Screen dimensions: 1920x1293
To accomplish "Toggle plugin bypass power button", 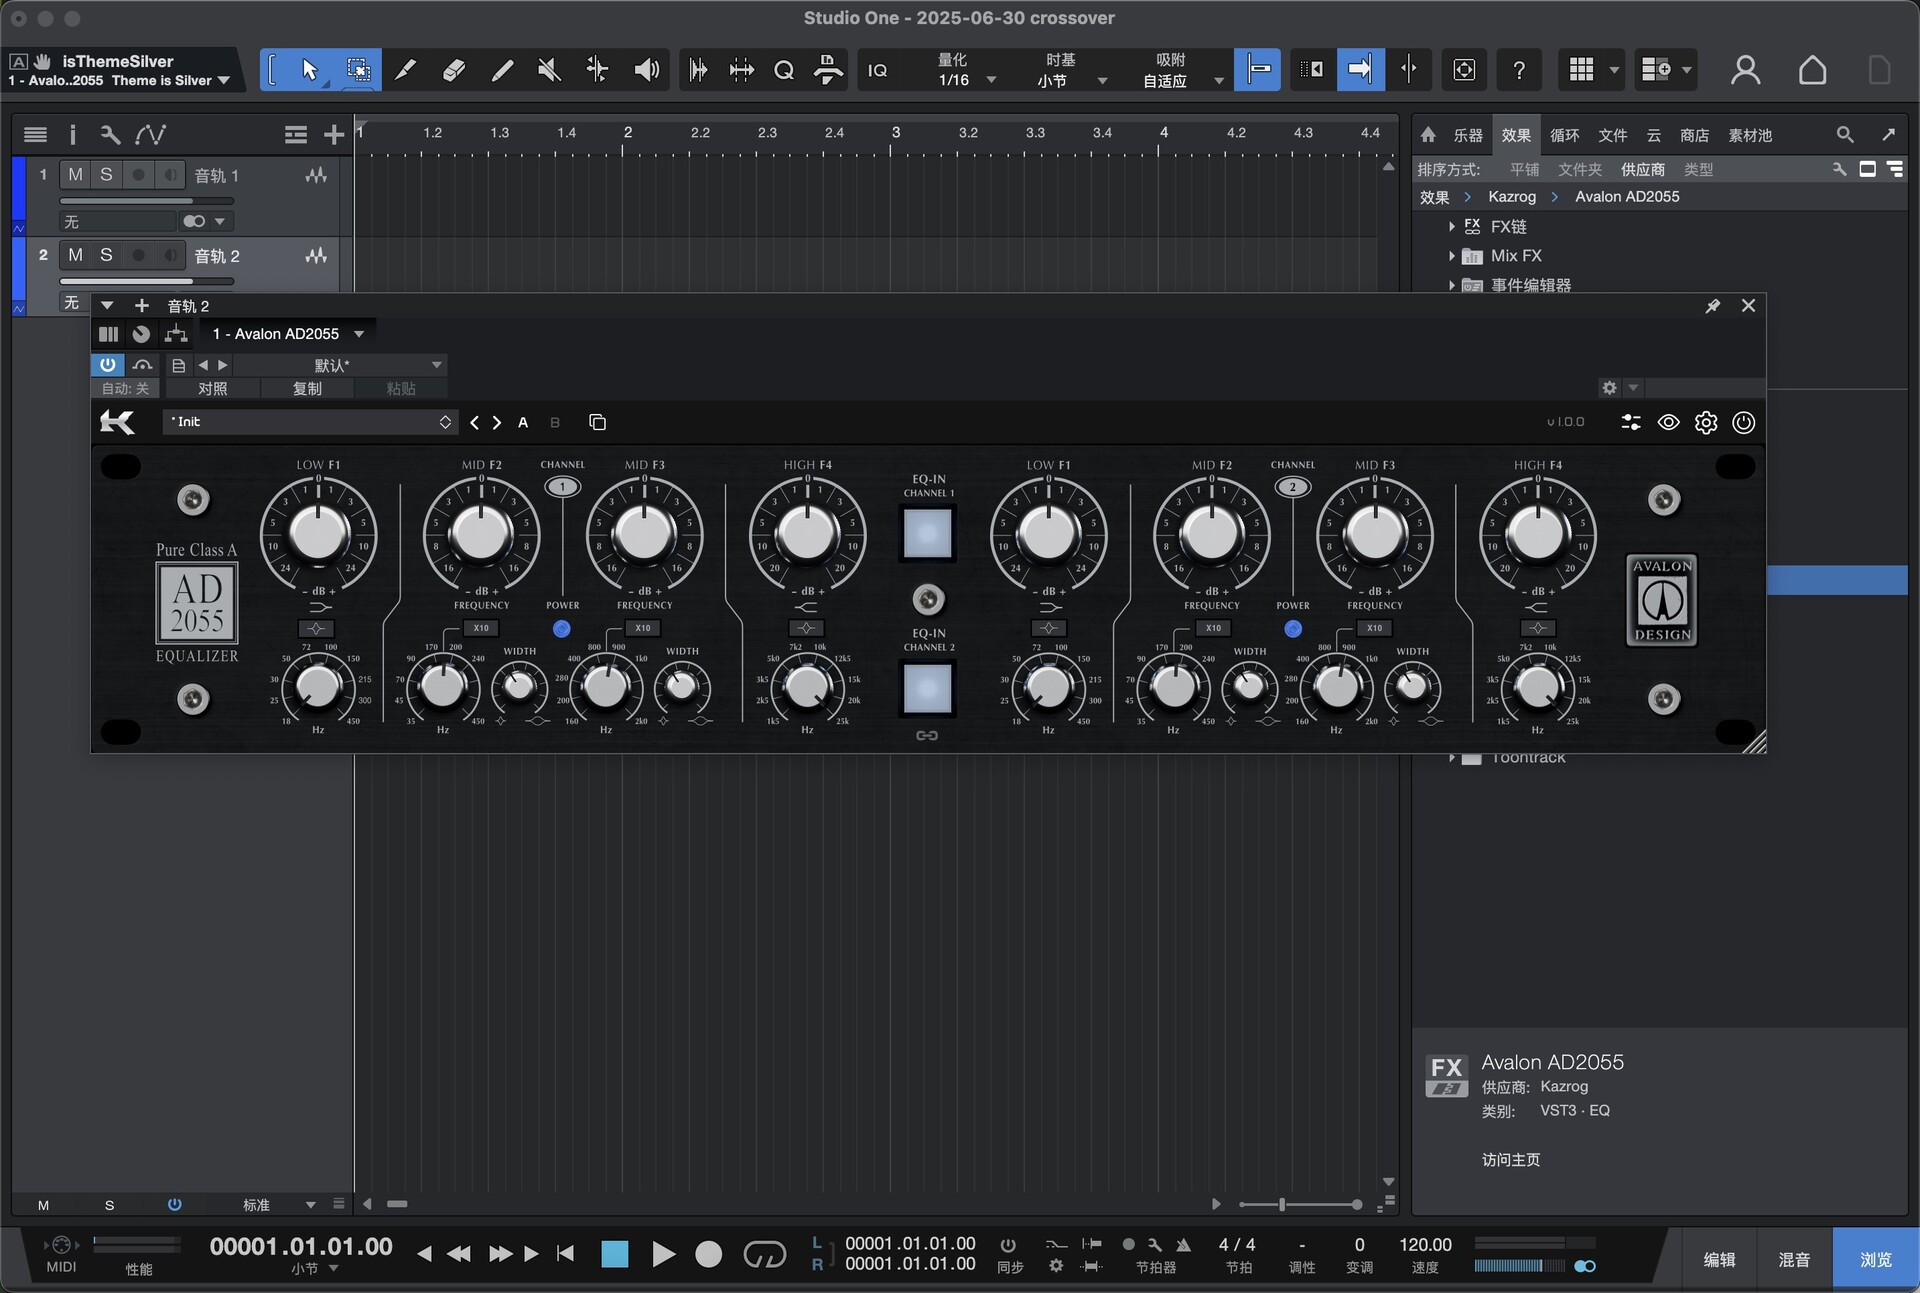I will point(108,365).
